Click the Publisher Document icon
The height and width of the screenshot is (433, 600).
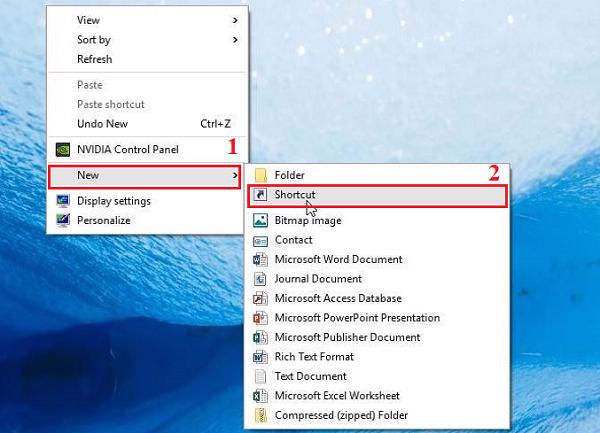click(260, 337)
